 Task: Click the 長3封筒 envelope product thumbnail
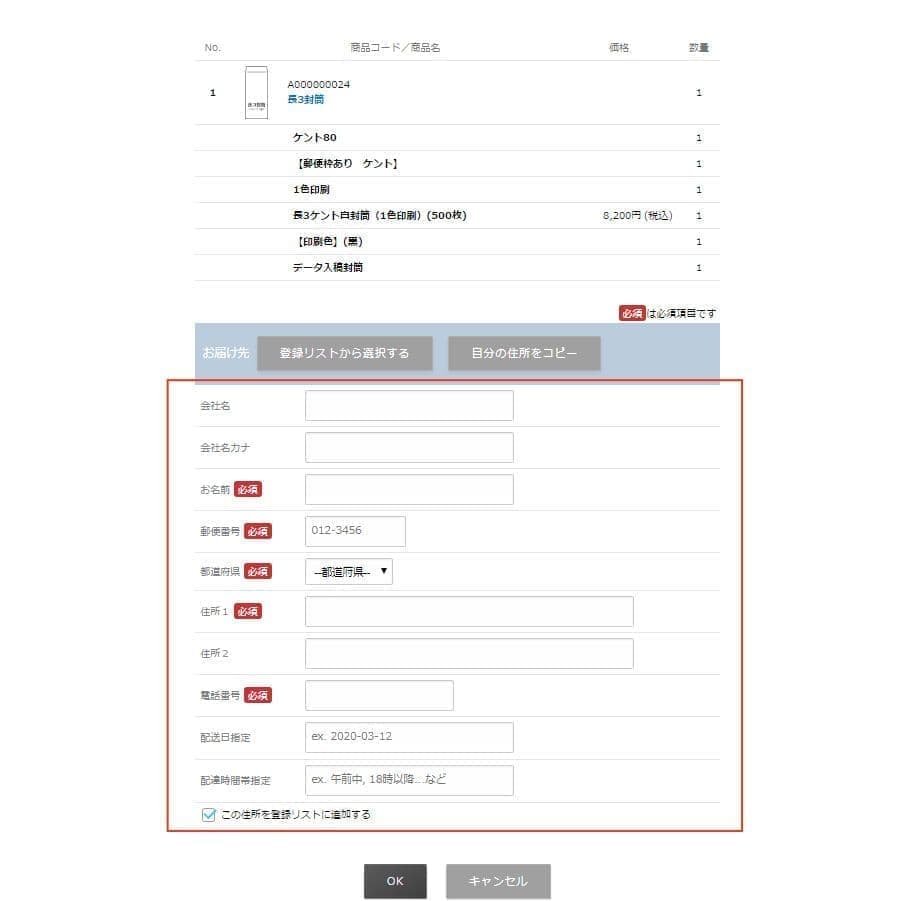click(x=256, y=93)
